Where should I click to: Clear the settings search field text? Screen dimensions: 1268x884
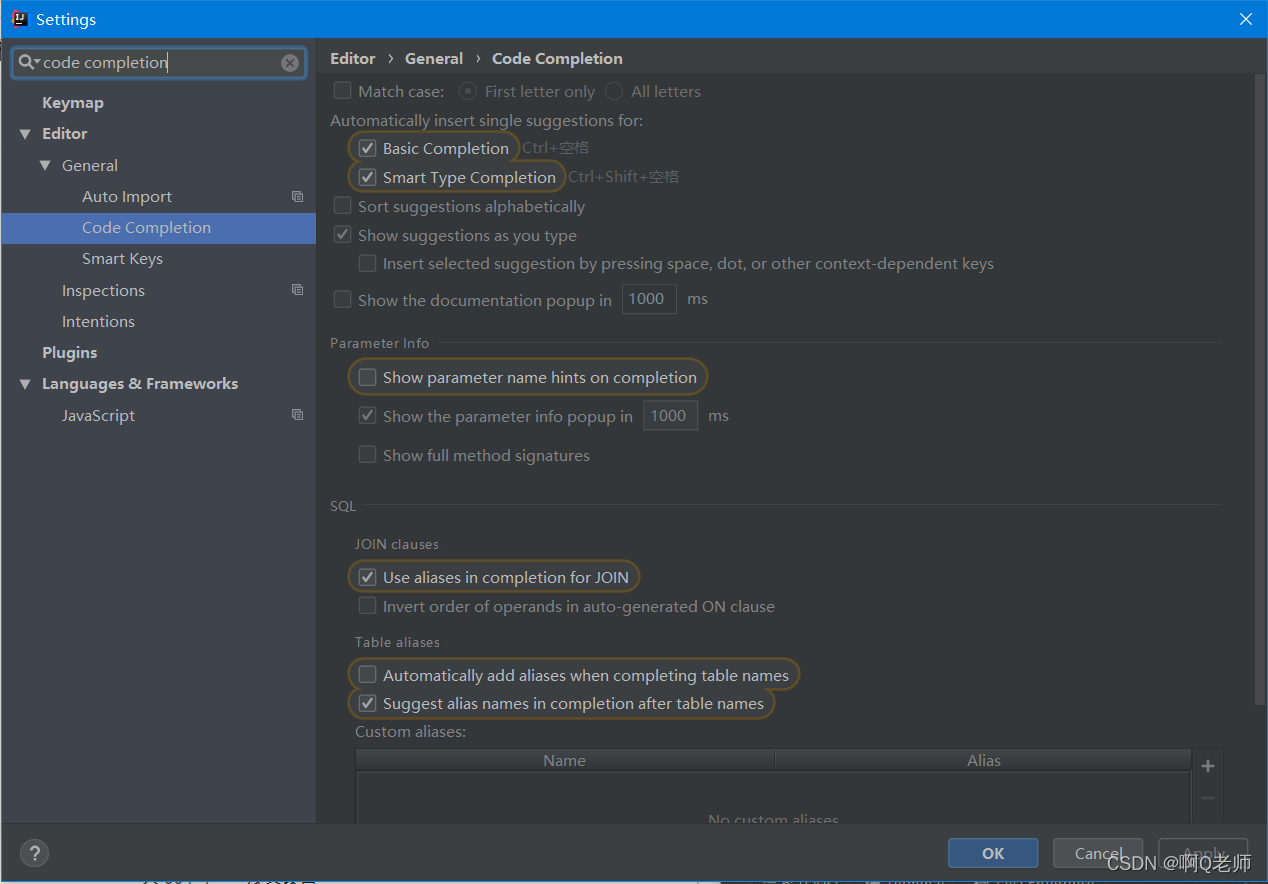[x=290, y=63]
